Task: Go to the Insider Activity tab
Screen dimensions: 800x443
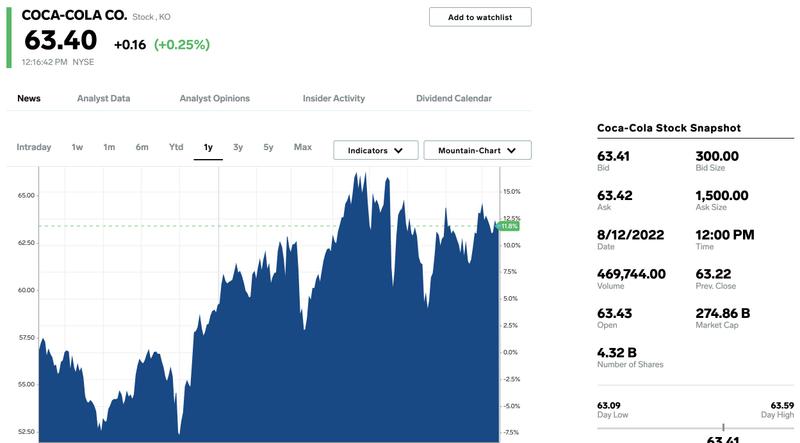Action: pos(334,99)
